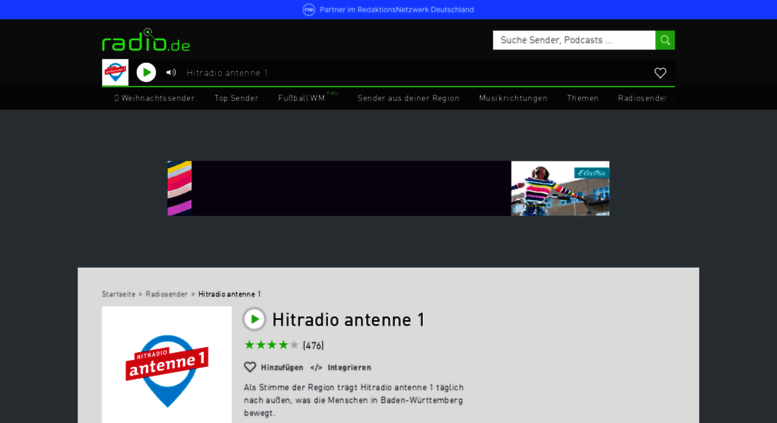
Task: Click the station description paragraph
Action: tap(354, 400)
